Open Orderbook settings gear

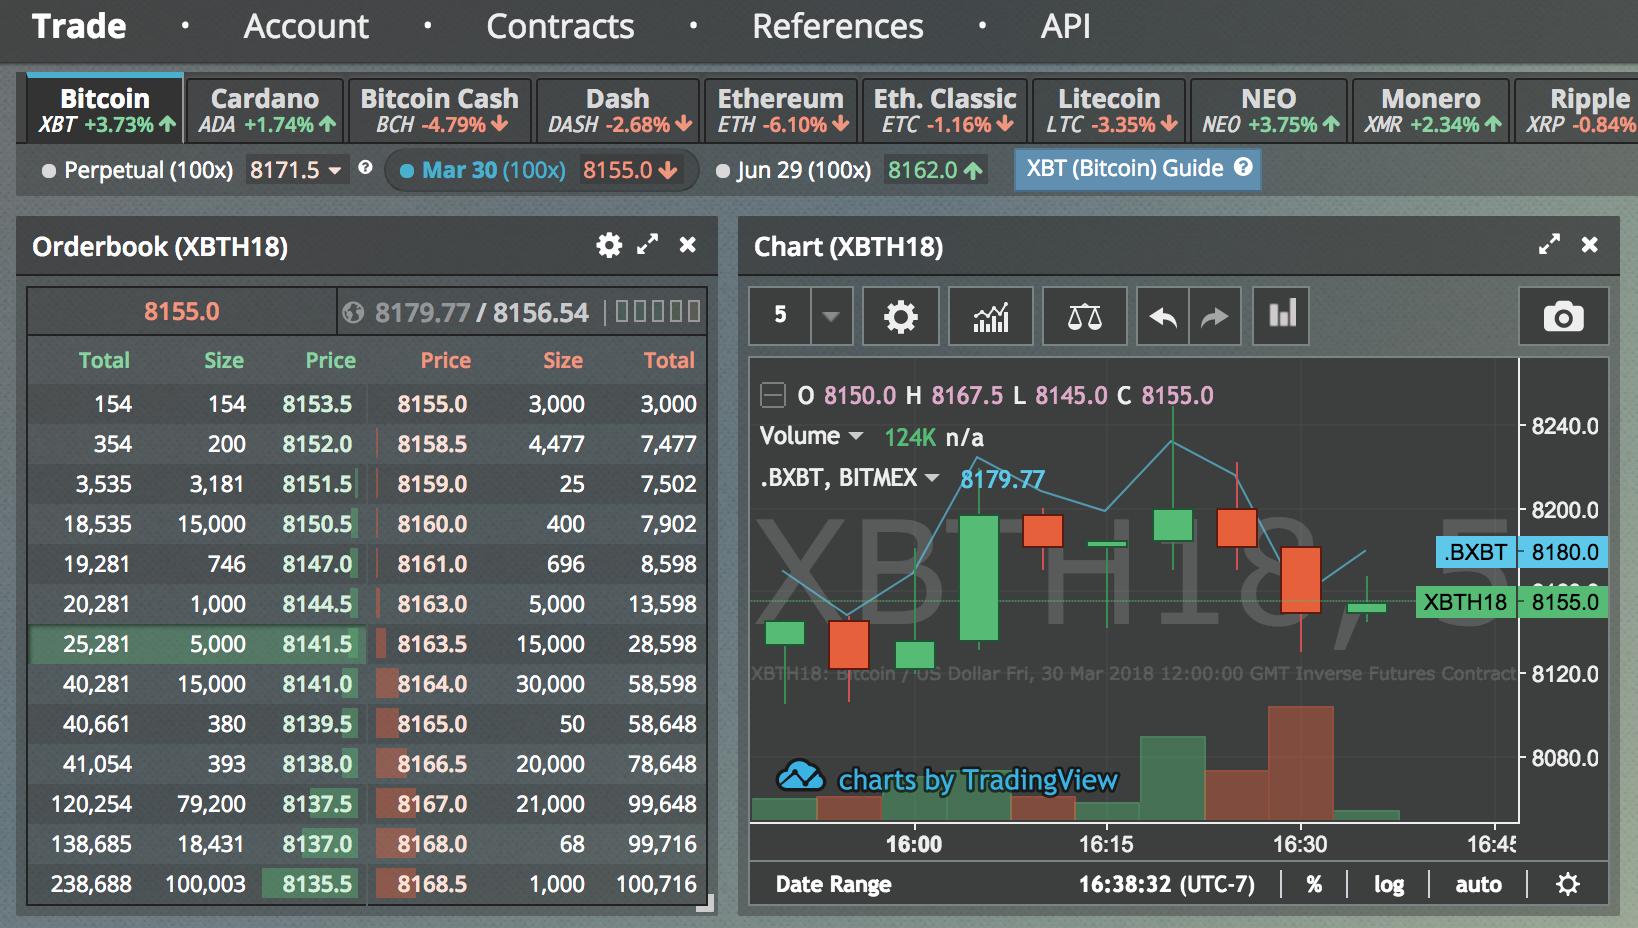609,245
